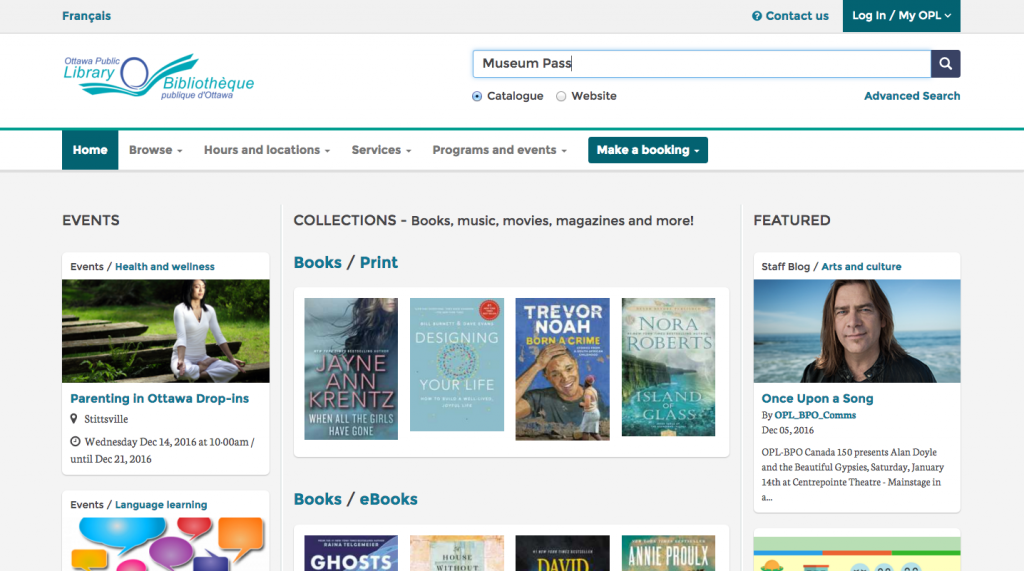
Task: Open the Trevor Noah Born a Crime cover
Action: click(562, 368)
